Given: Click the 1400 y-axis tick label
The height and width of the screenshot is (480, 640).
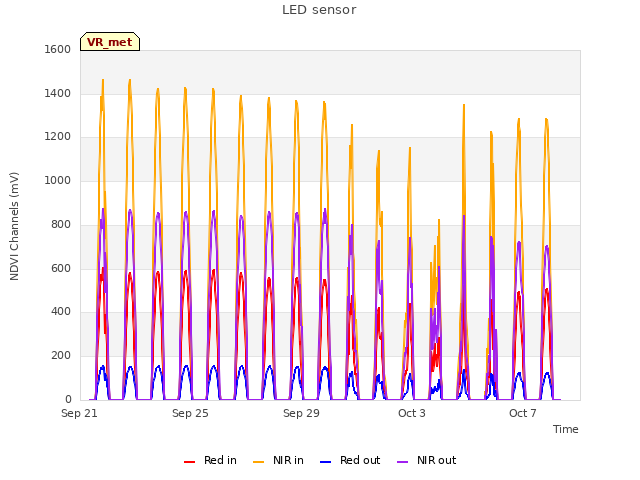Looking at the screenshot, I should click(x=58, y=93).
